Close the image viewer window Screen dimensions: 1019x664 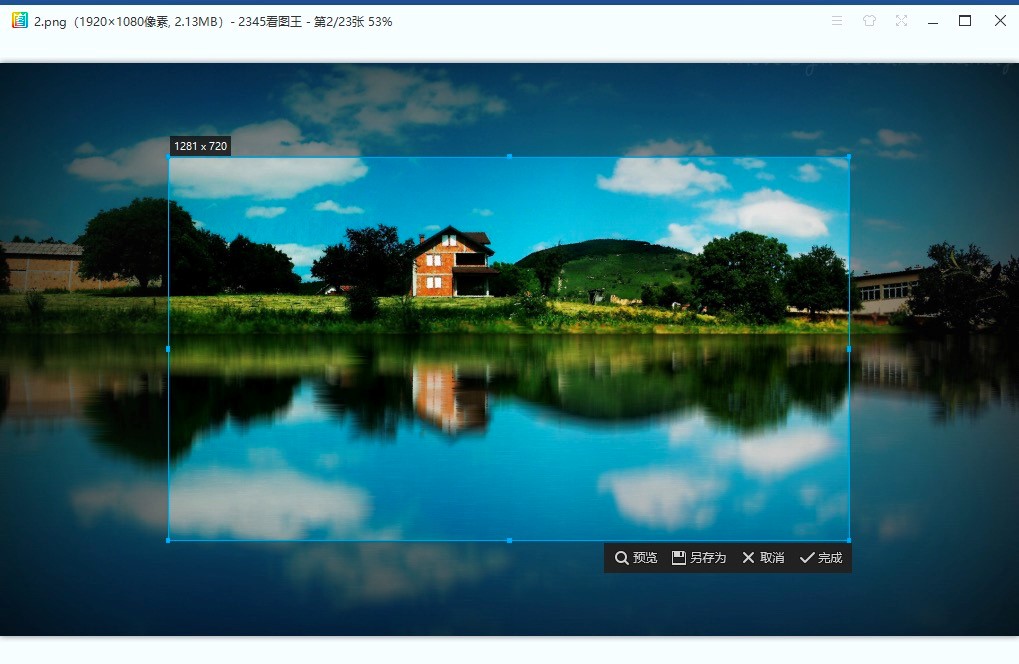pos(1000,21)
